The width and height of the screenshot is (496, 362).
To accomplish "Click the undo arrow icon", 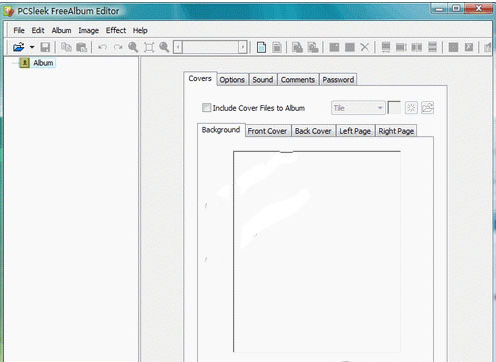I will [x=102, y=47].
